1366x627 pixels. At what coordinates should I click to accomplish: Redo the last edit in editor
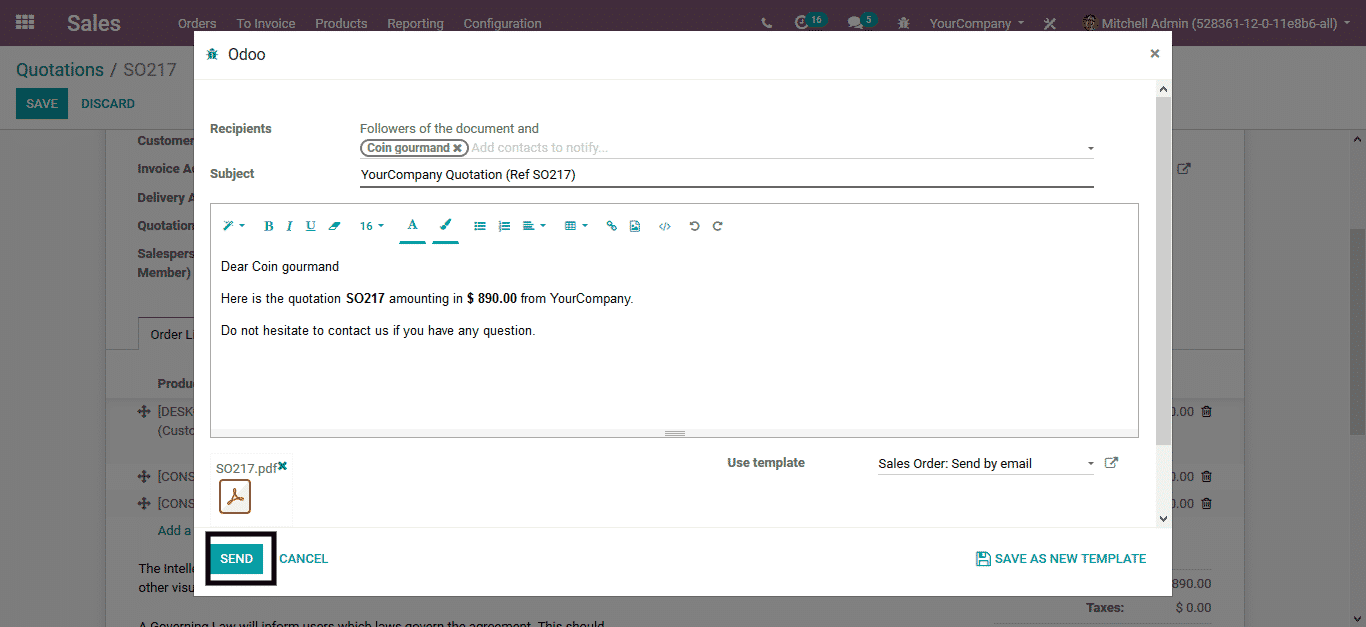[x=717, y=226]
